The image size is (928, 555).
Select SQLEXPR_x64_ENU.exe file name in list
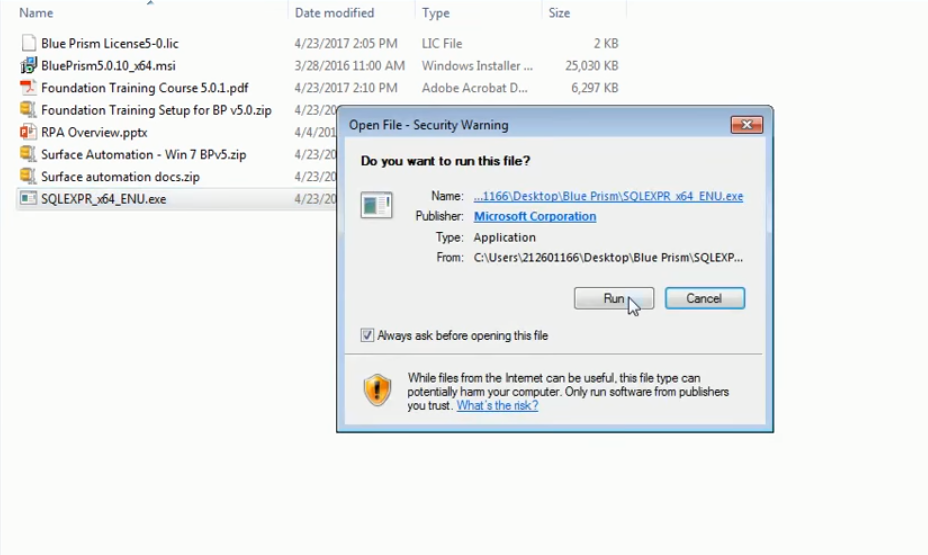104,199
